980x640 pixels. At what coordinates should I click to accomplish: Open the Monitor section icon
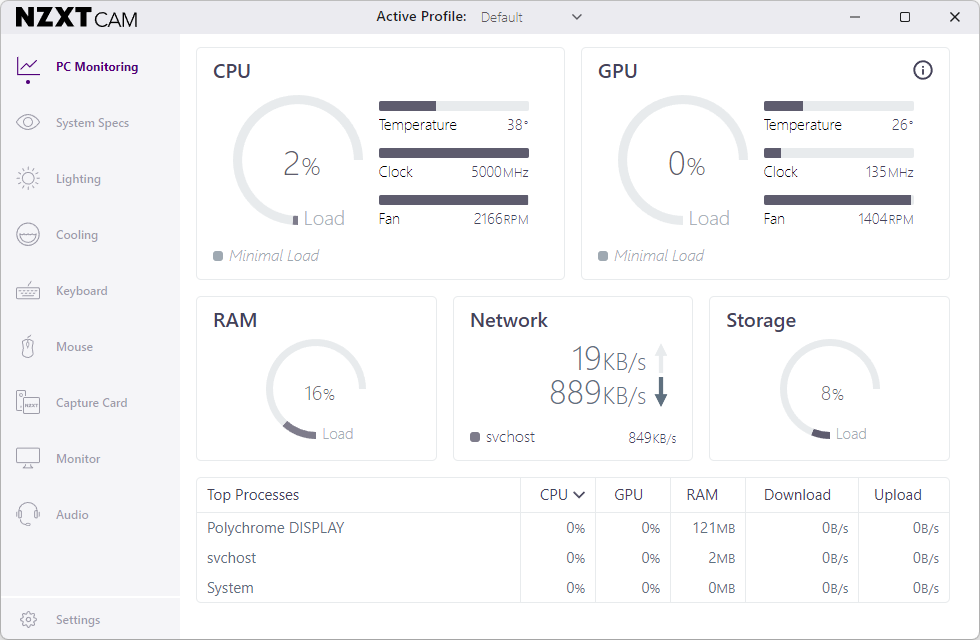28,459
